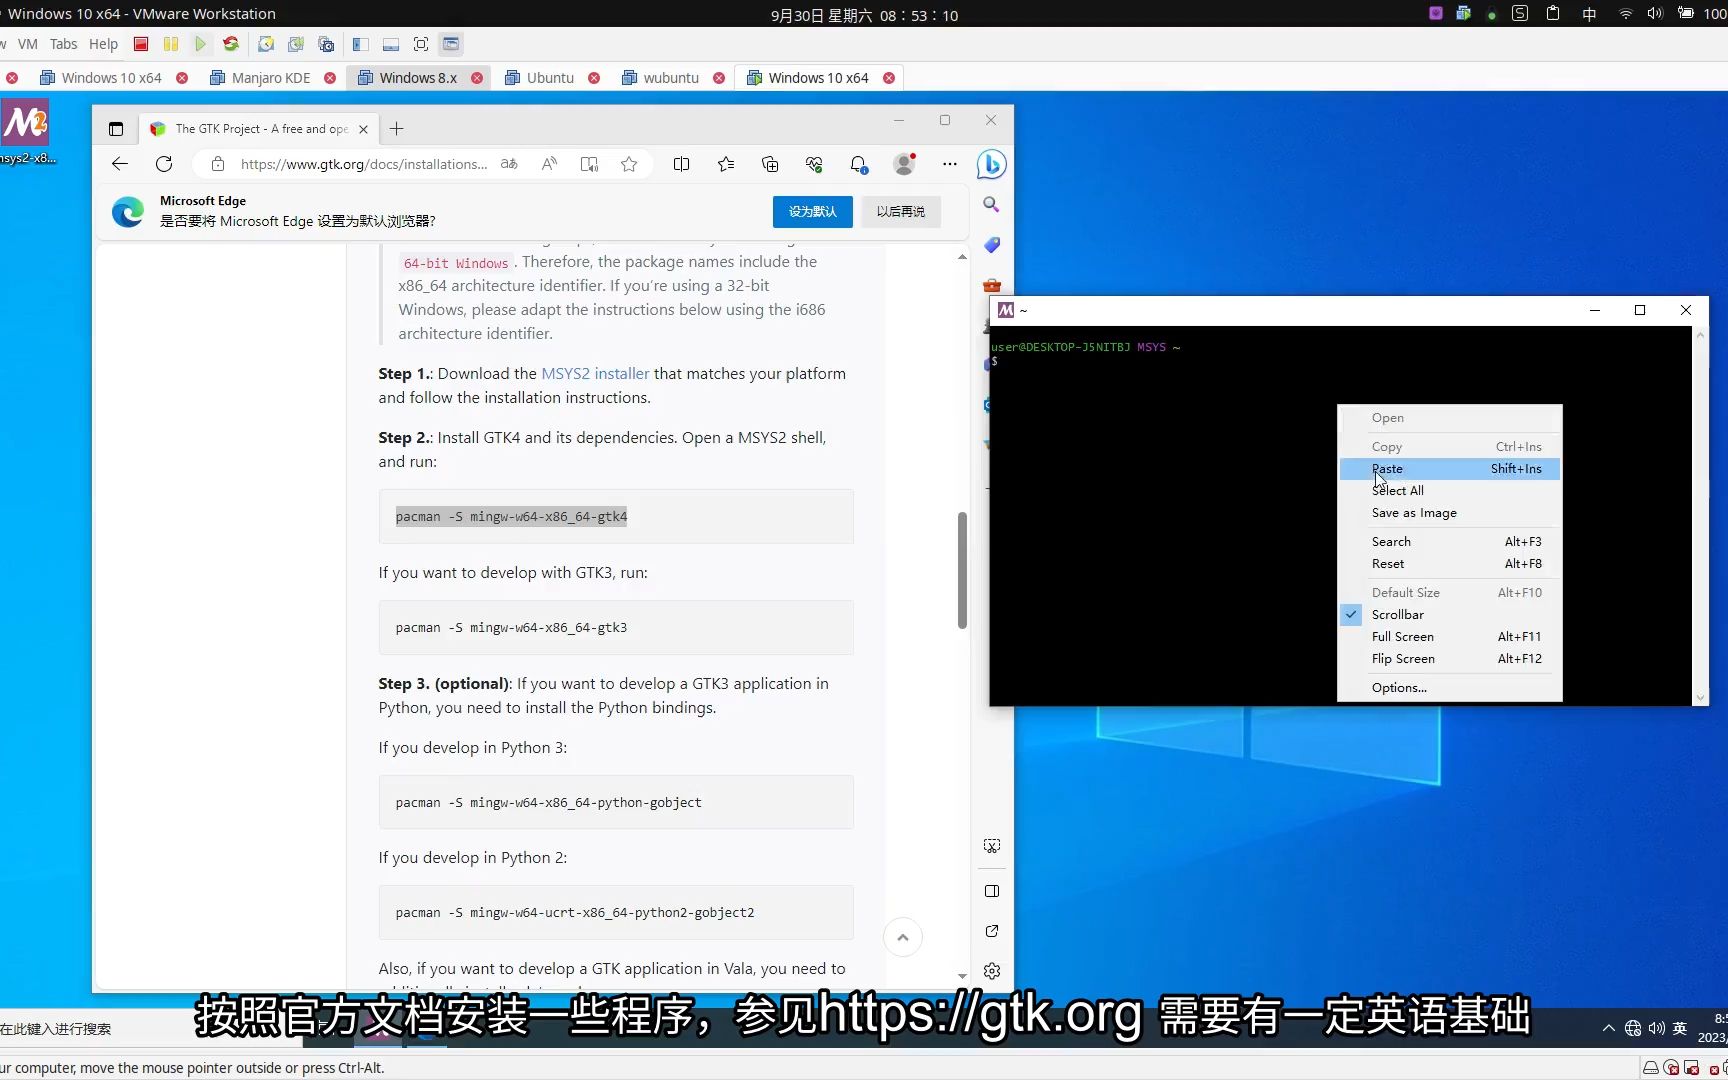Toggle Flip Screen in the MSYS2 menu
The image size is (1728, 1080).
click(1403, 659)
